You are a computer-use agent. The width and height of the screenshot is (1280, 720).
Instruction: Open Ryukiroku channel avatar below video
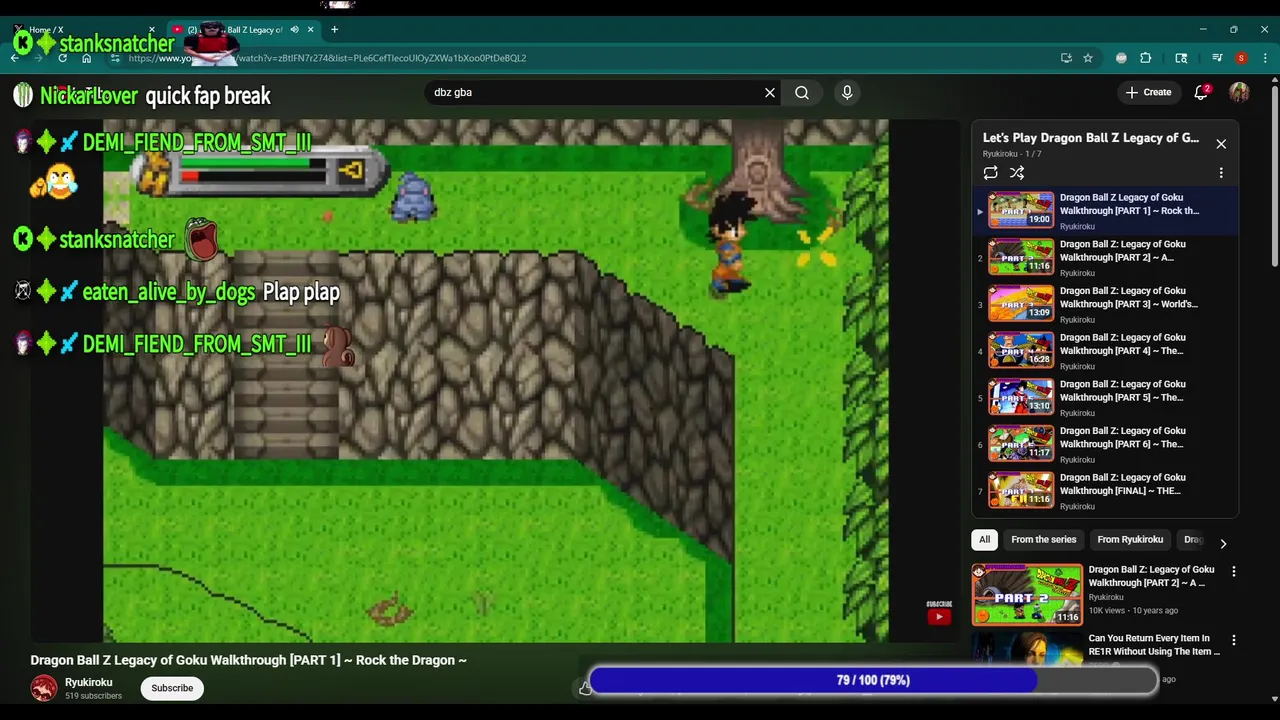(x=44, y=688)
